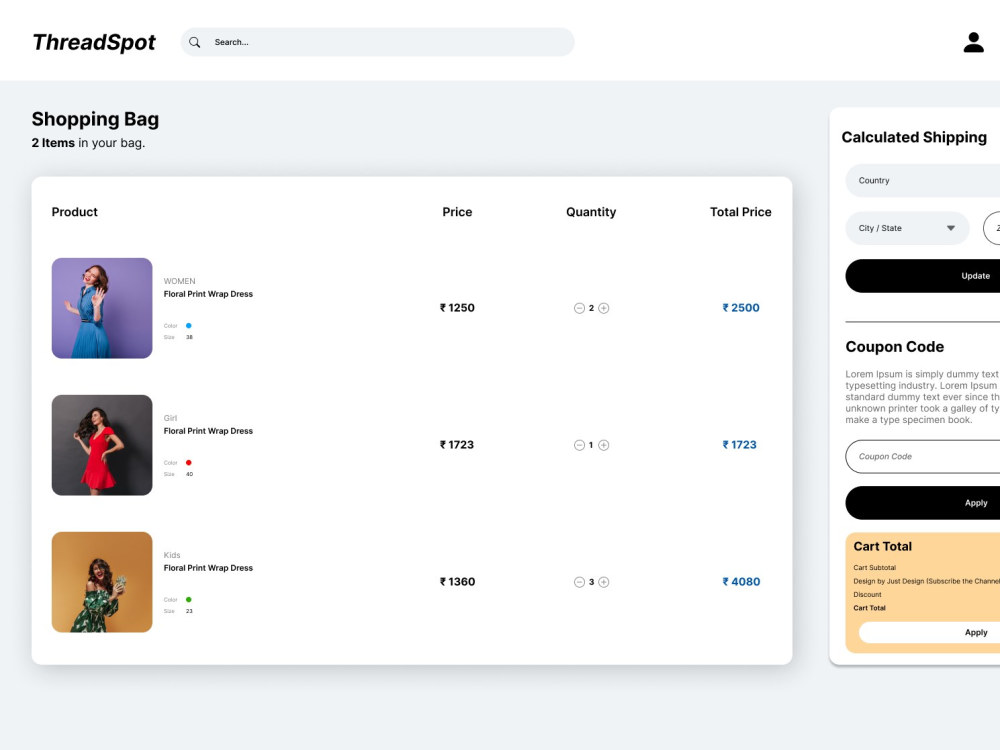This screenshot has width=1000, height=750.
Task: Open the red dress product thumbnail
Action: click(102, 445)
